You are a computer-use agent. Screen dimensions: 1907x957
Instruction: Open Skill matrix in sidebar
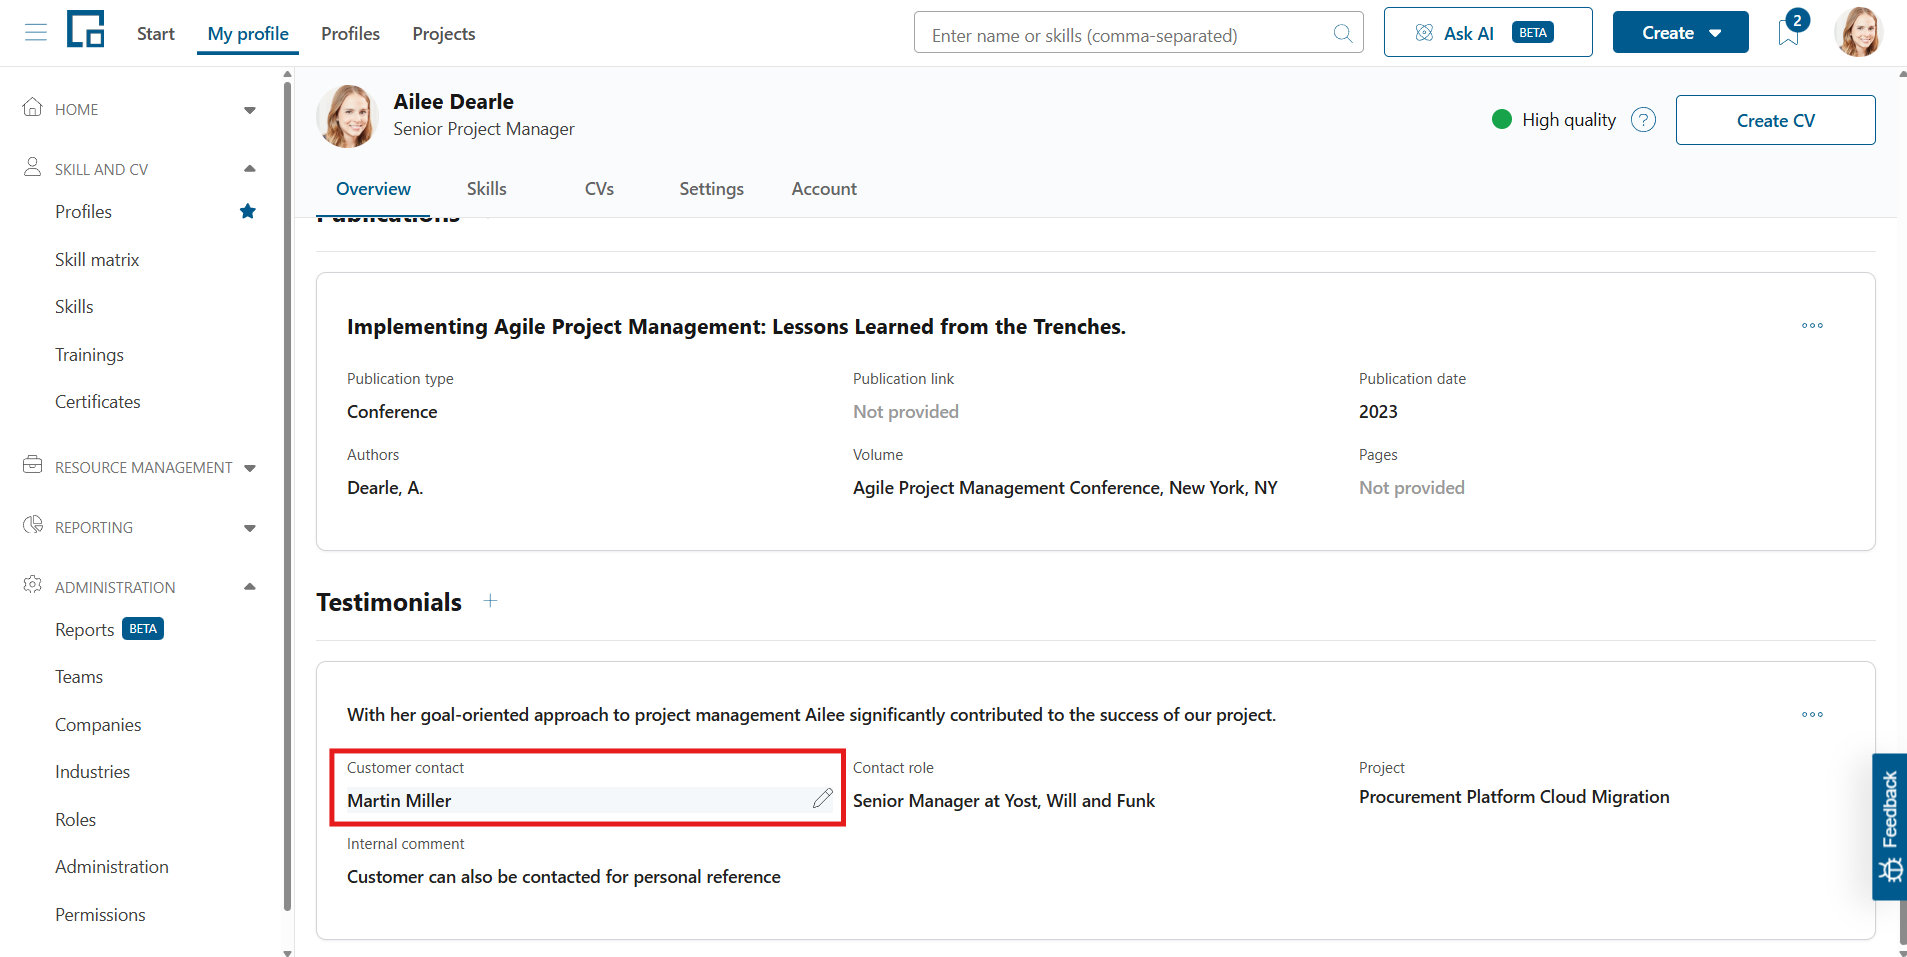tap(97, 260)
